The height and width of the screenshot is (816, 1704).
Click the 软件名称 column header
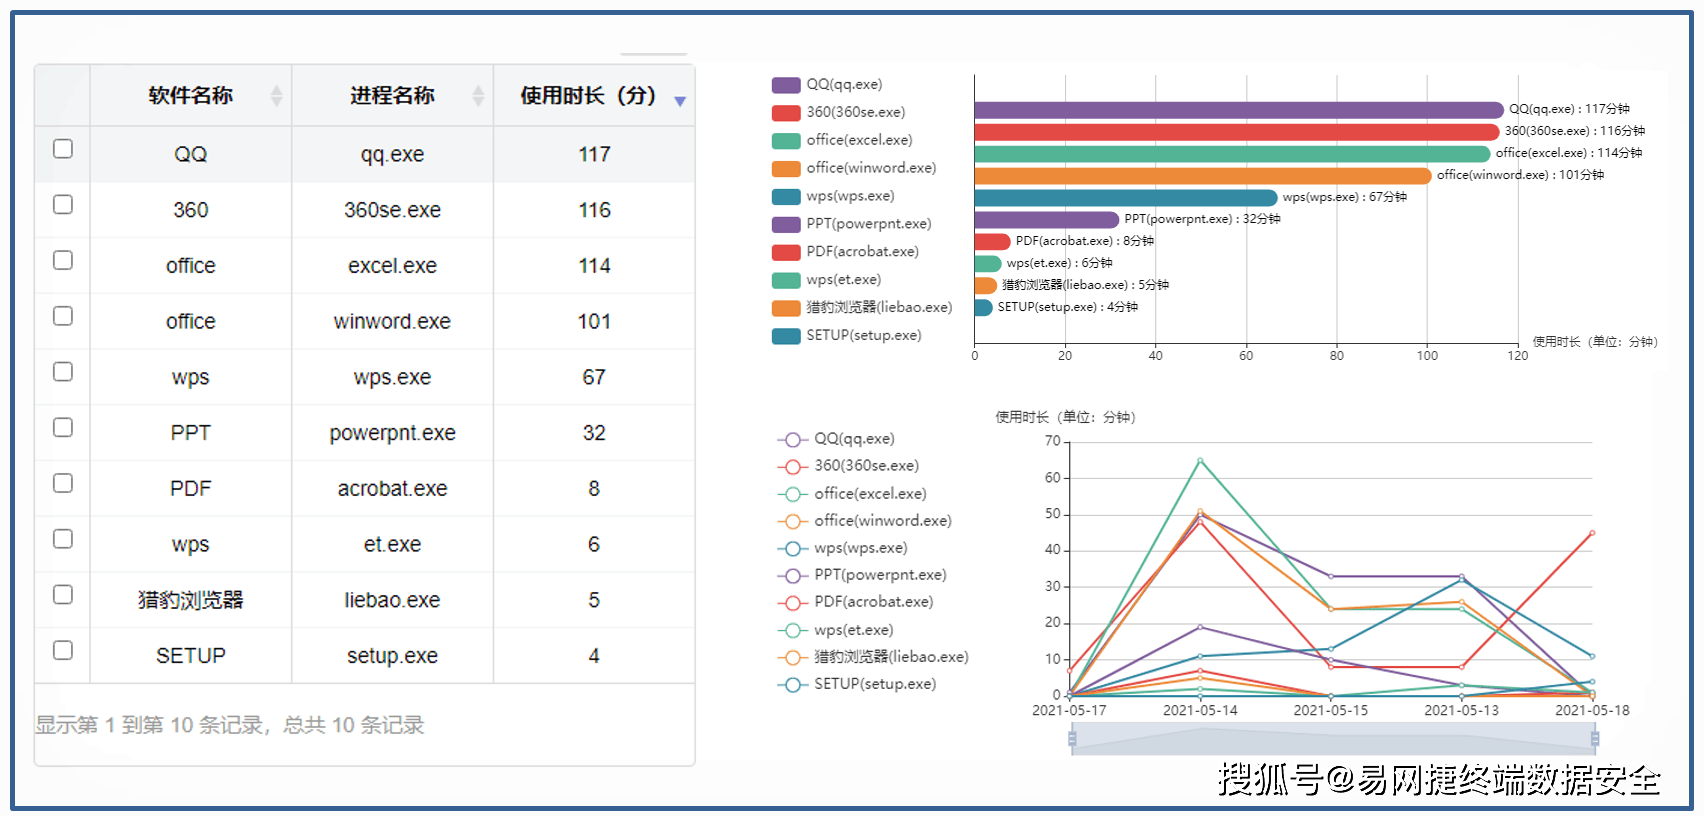pyautogui.click(x=190, y=96)
